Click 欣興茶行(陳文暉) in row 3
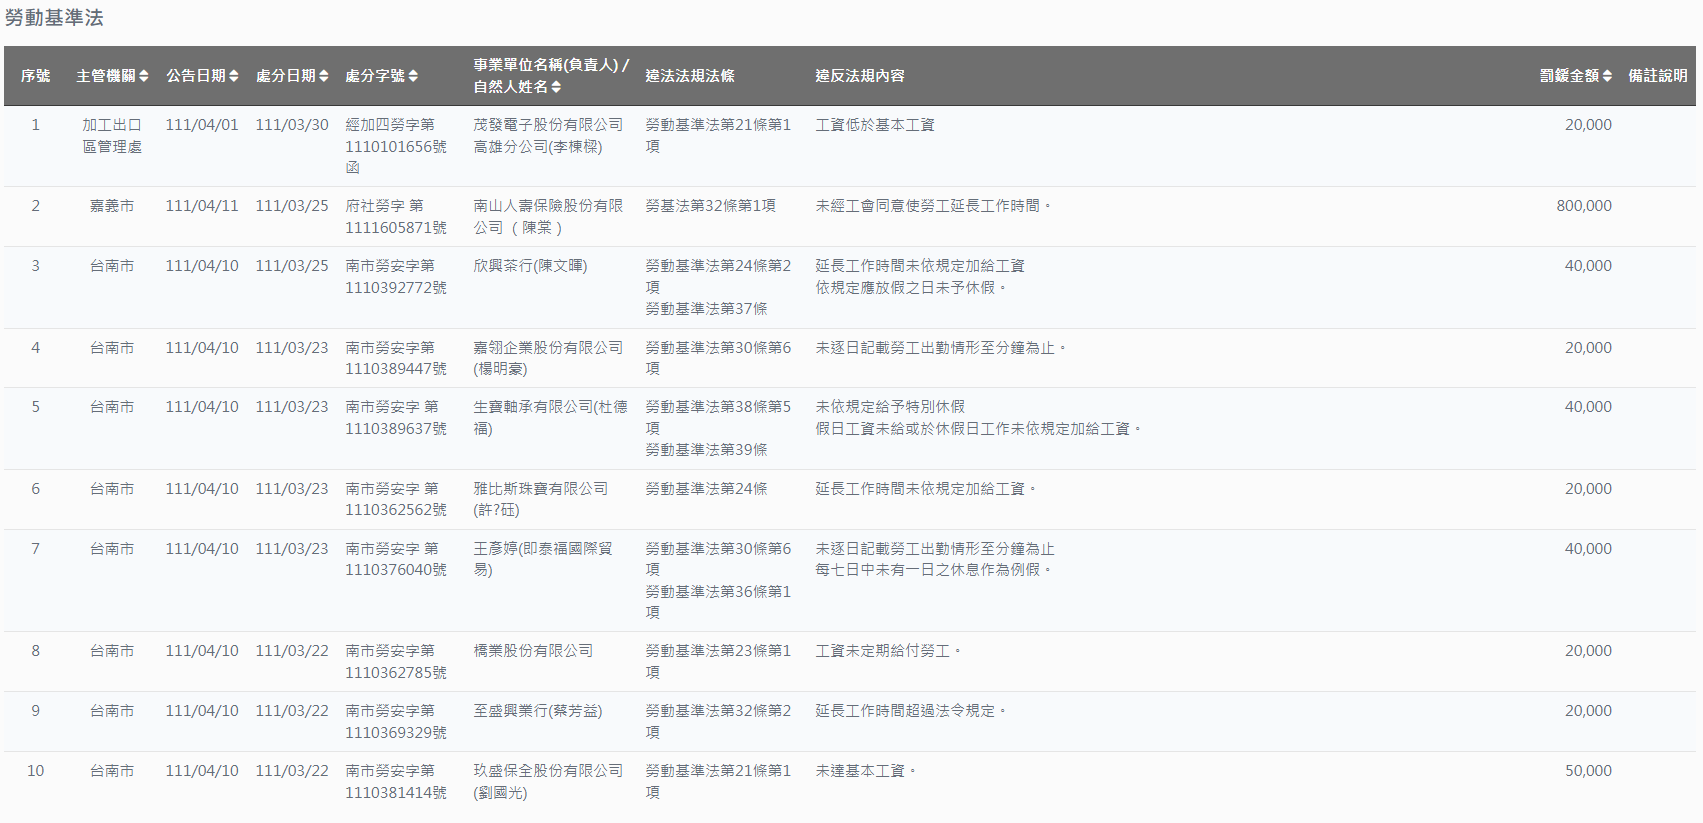 [x=530, y=266]
